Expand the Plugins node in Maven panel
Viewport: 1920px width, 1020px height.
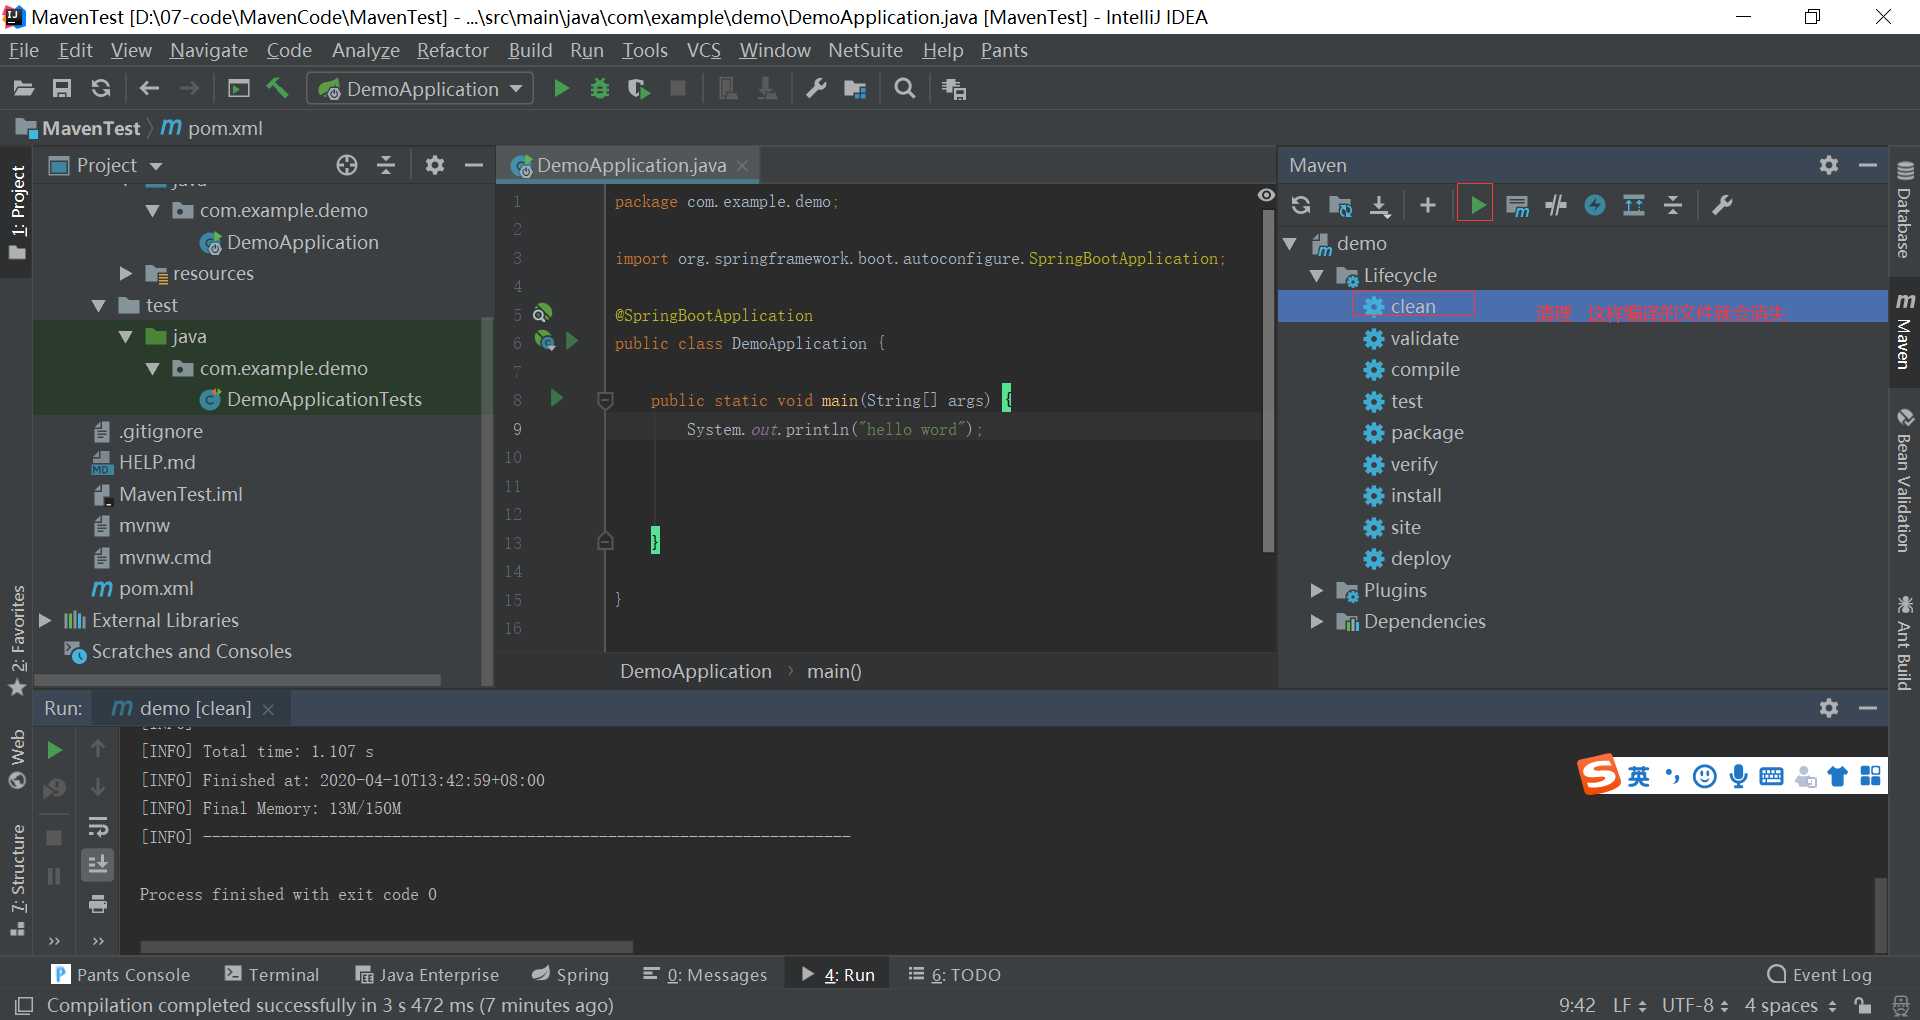1316,590
